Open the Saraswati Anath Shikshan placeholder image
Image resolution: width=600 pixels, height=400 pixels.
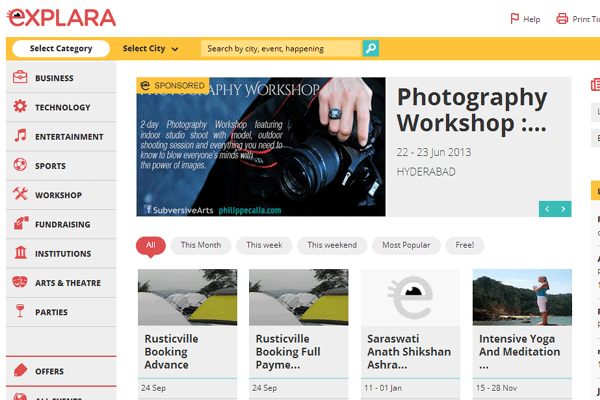coord(411,297)
